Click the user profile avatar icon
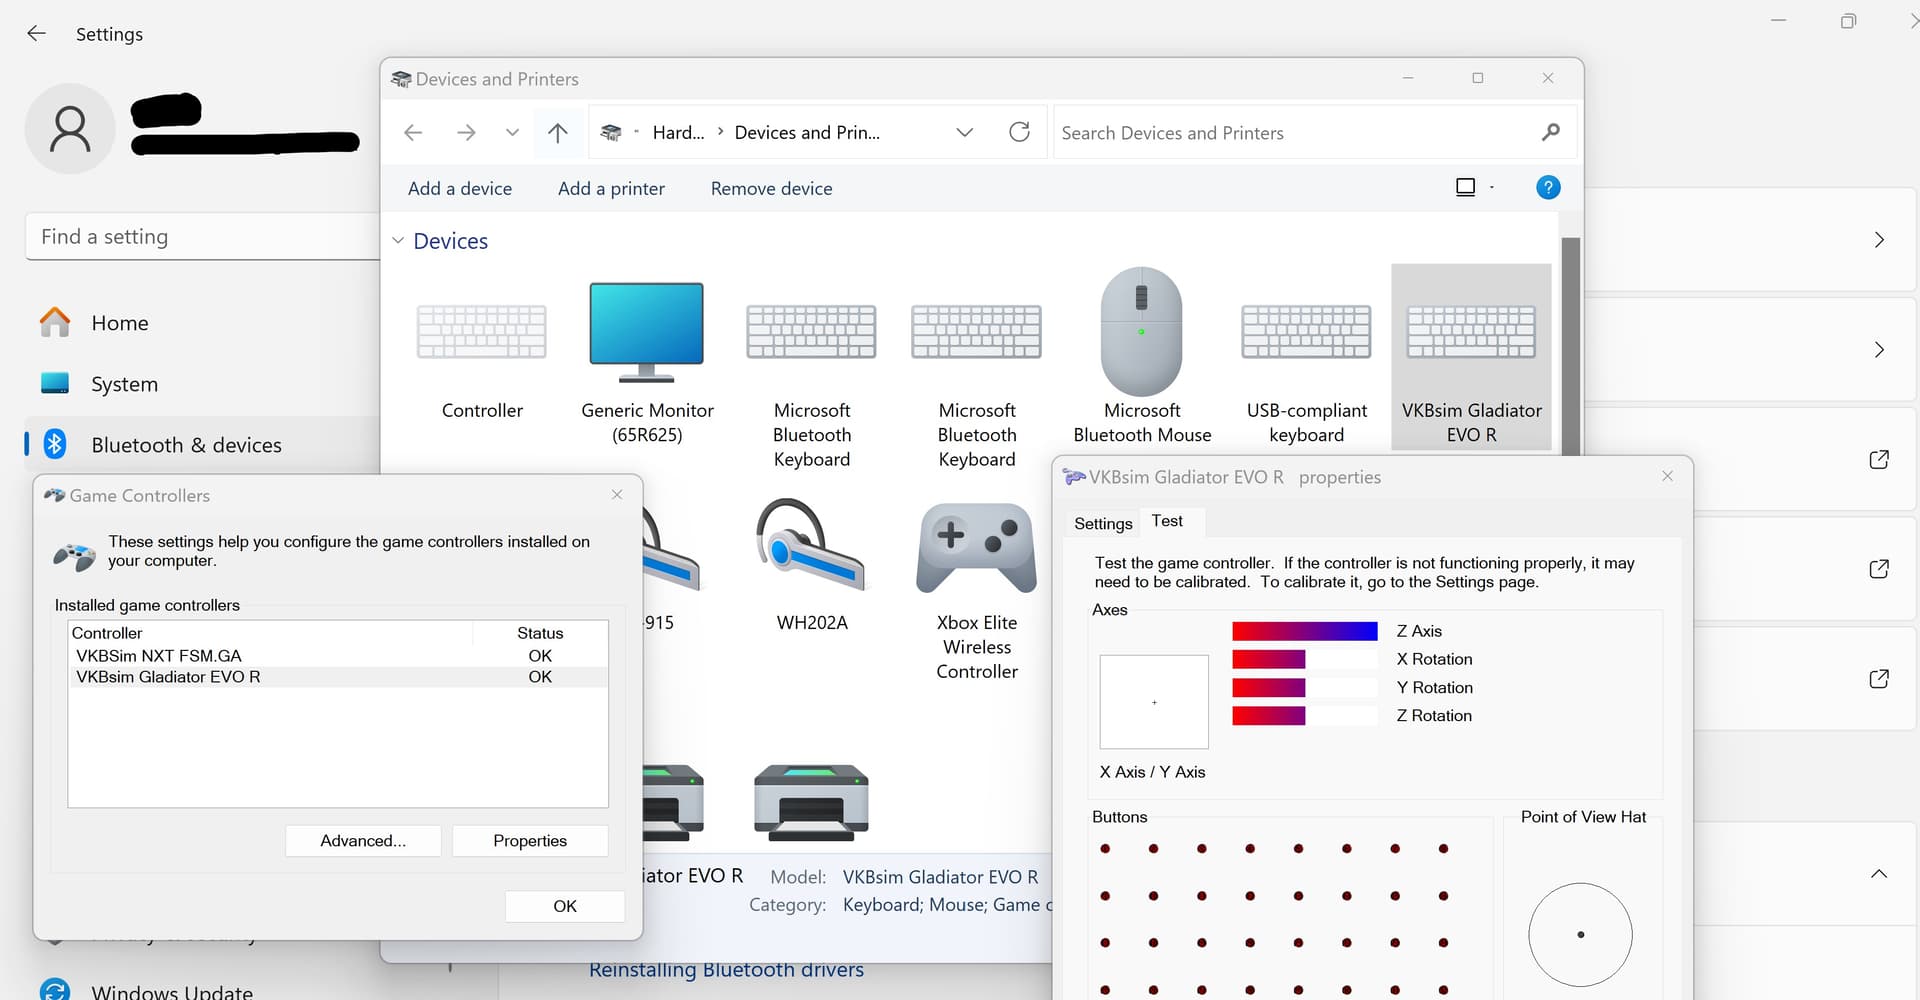The width and height of the screenshot is (1920, 1000). (x=70, y=129)
